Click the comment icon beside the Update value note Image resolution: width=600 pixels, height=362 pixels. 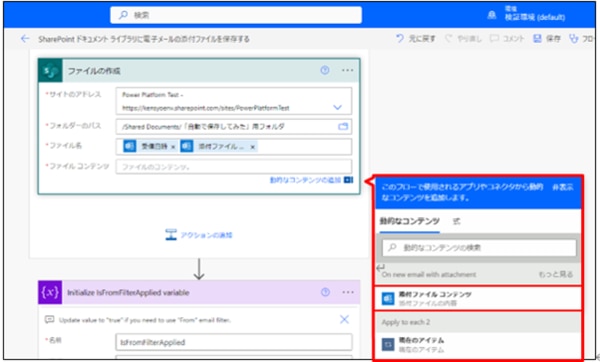49,320
